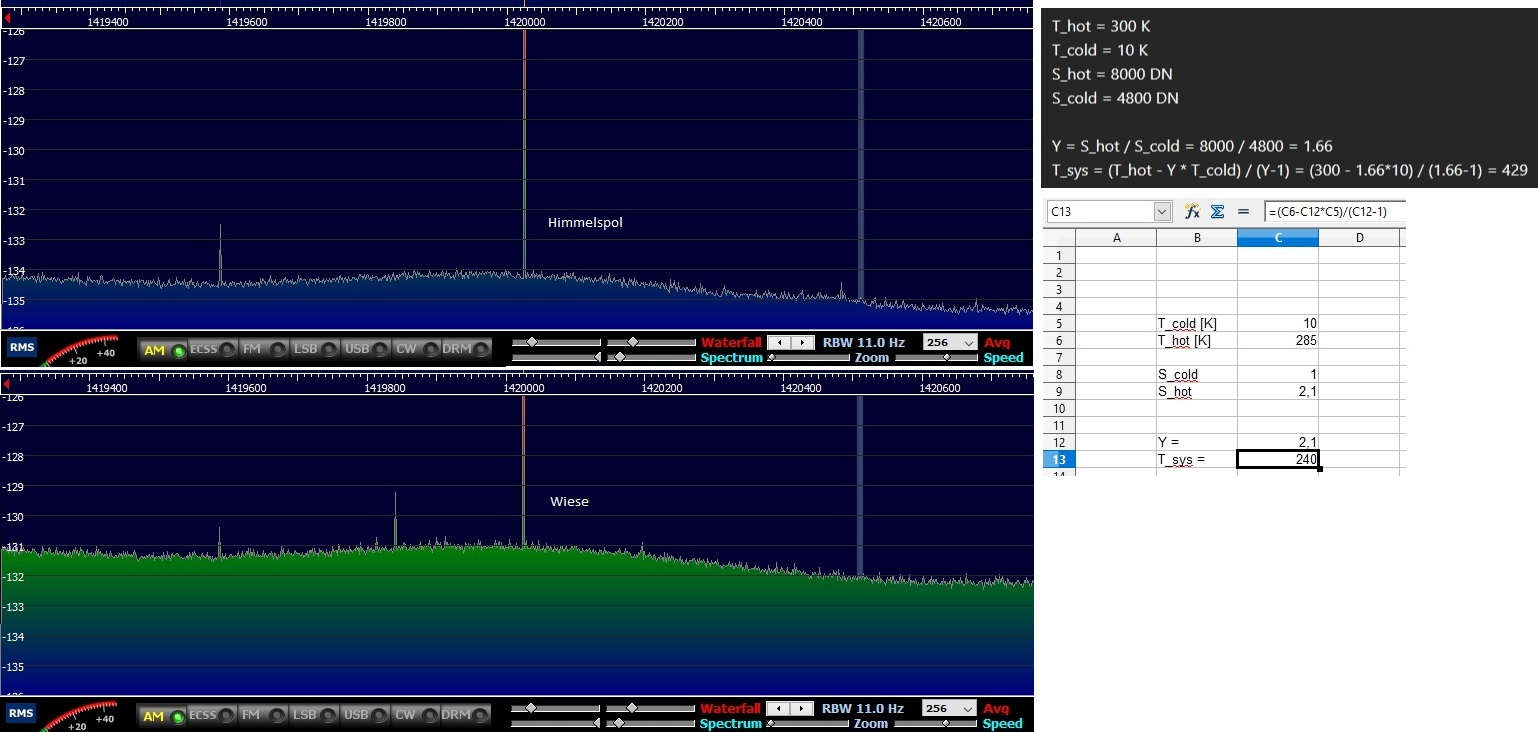Viewport: 1538px width, 732px height.
Task: Open the Function Wizard fx icon
Action: click(x=1192, y=211)
